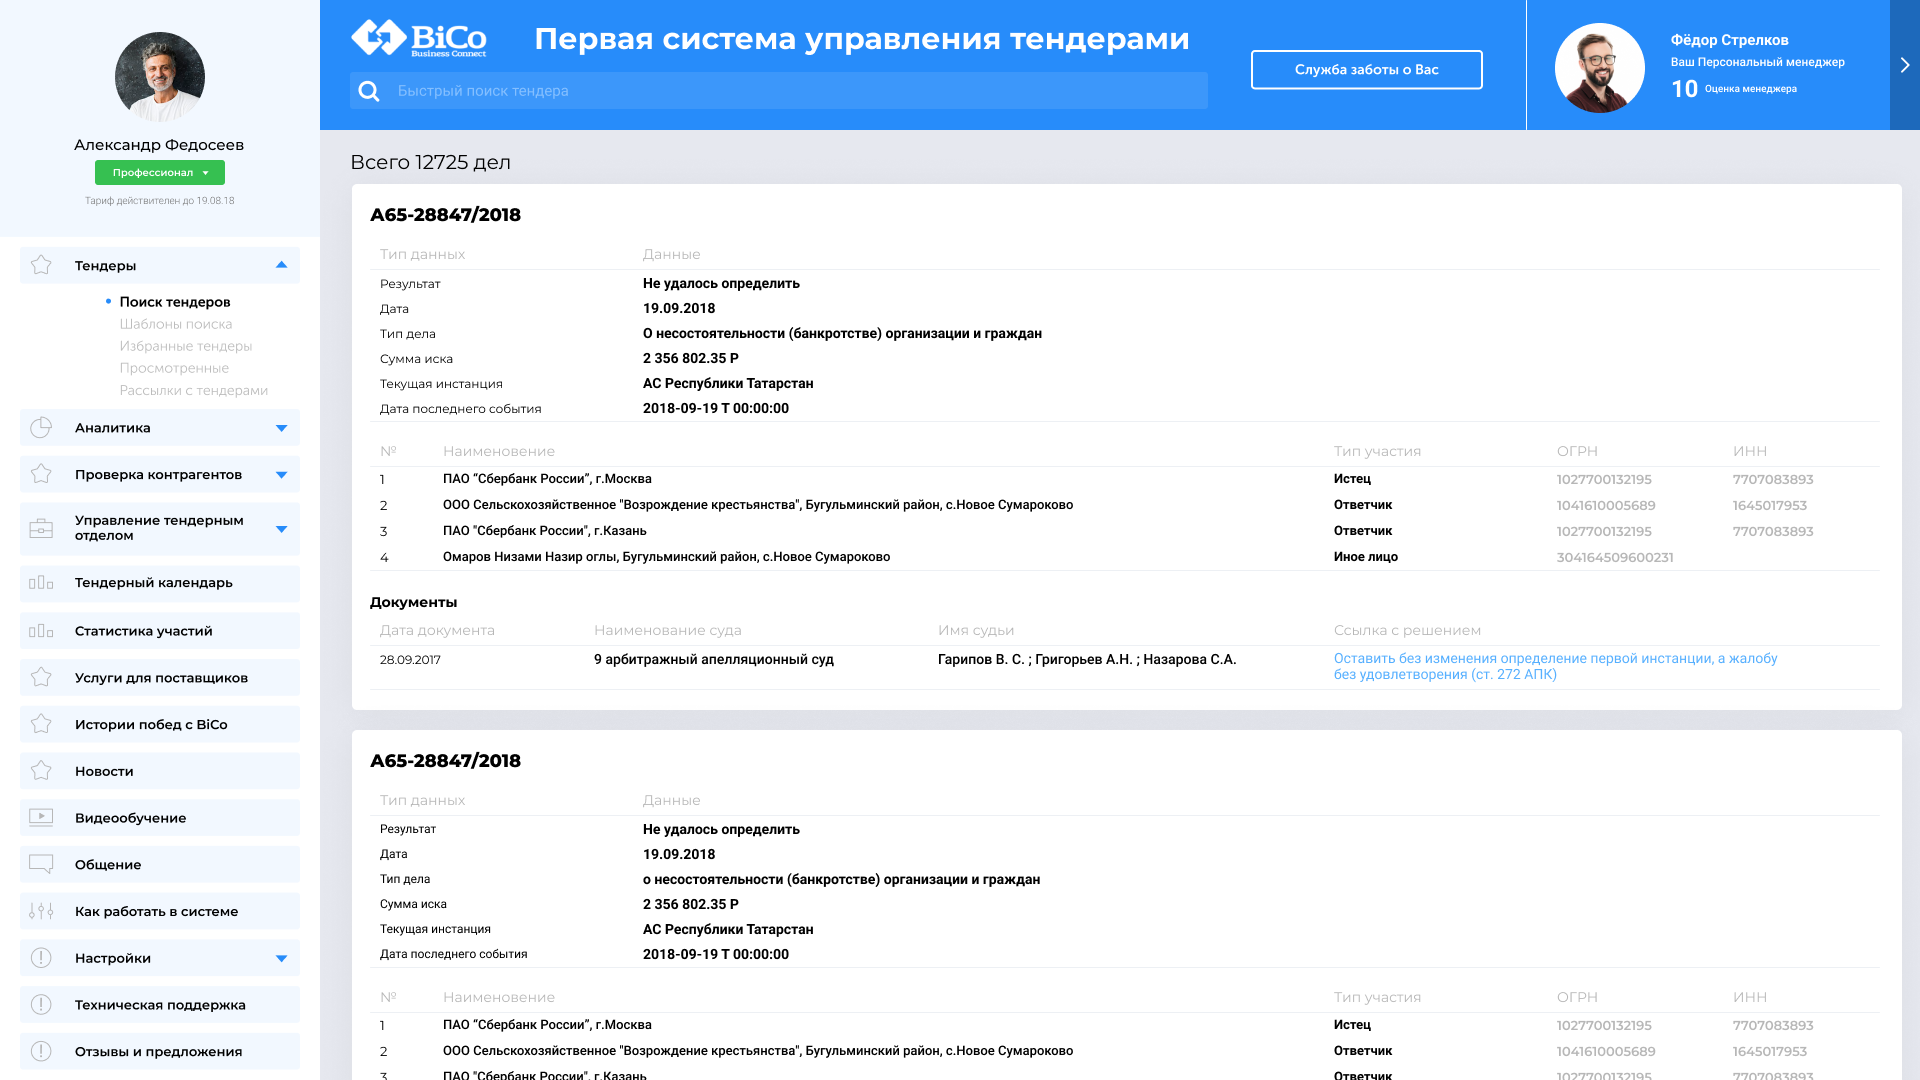This screenshot has width=1920, height=1080.
Task: Click the Статистика участий icon
Action: point(41,630)
